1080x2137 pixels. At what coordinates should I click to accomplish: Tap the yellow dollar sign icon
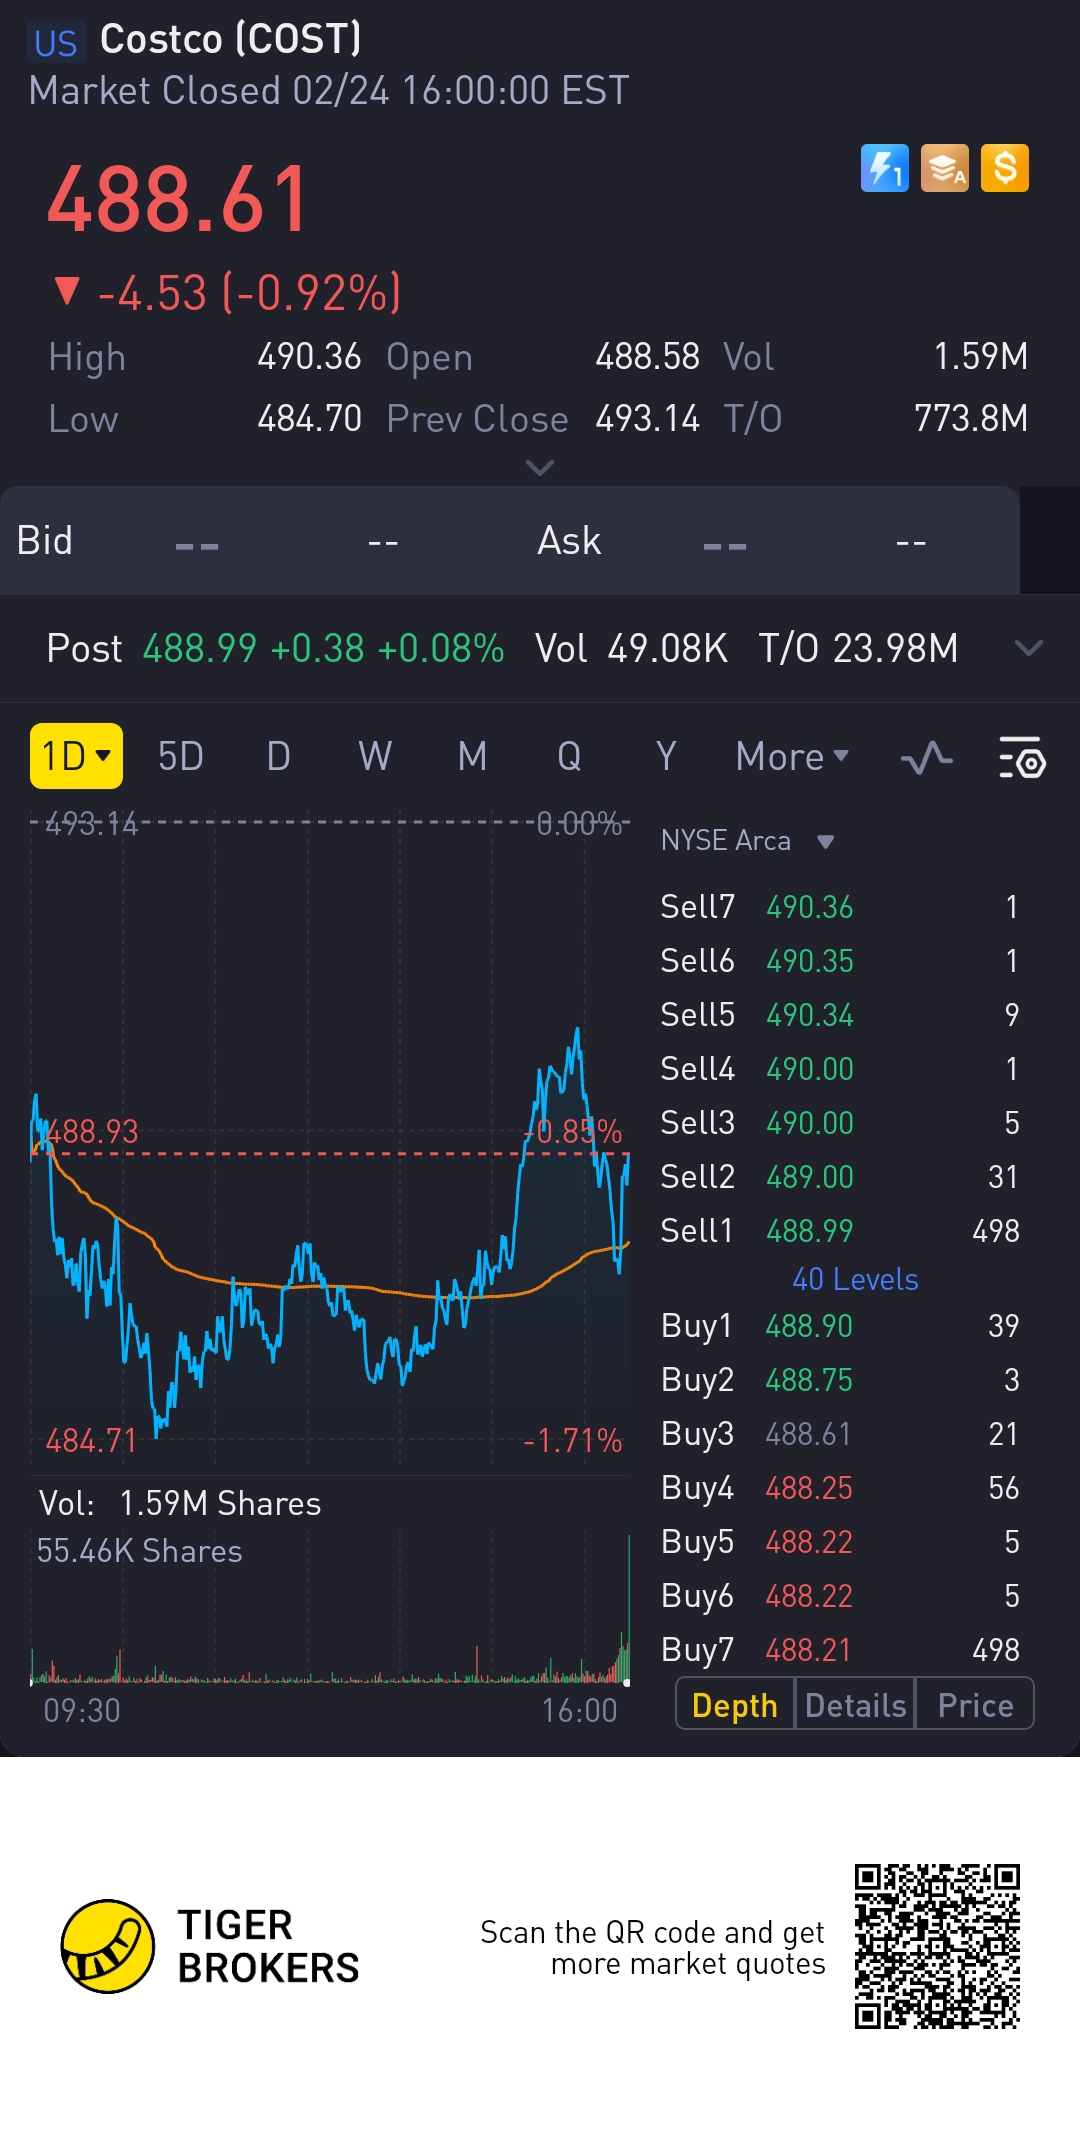1005,168
